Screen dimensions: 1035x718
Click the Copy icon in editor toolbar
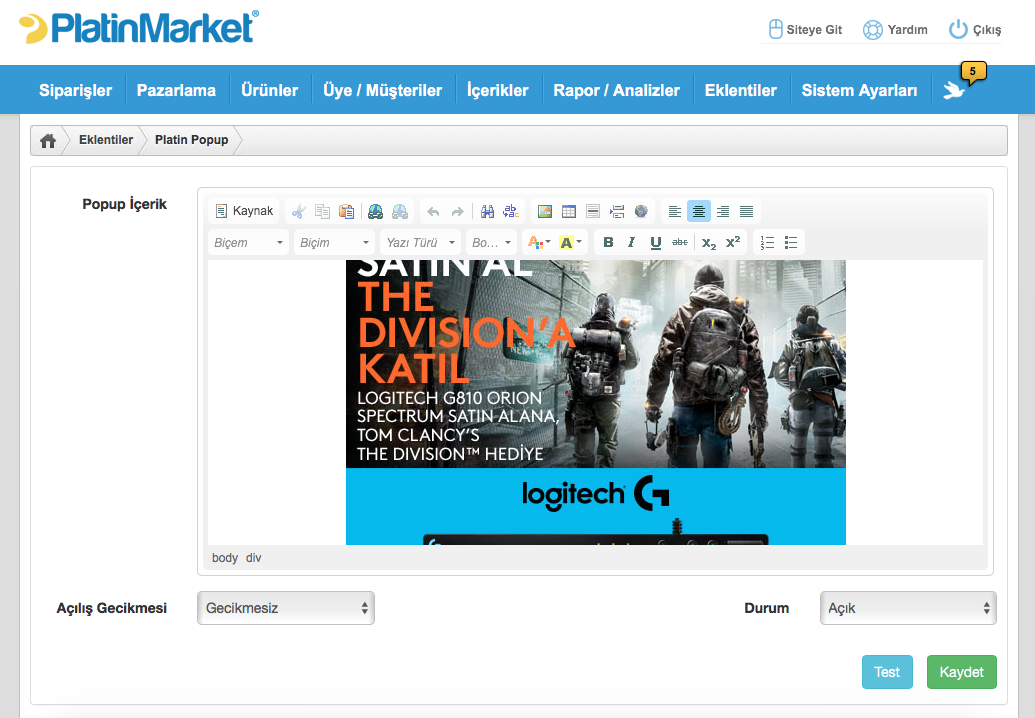[x=322, y=211]
